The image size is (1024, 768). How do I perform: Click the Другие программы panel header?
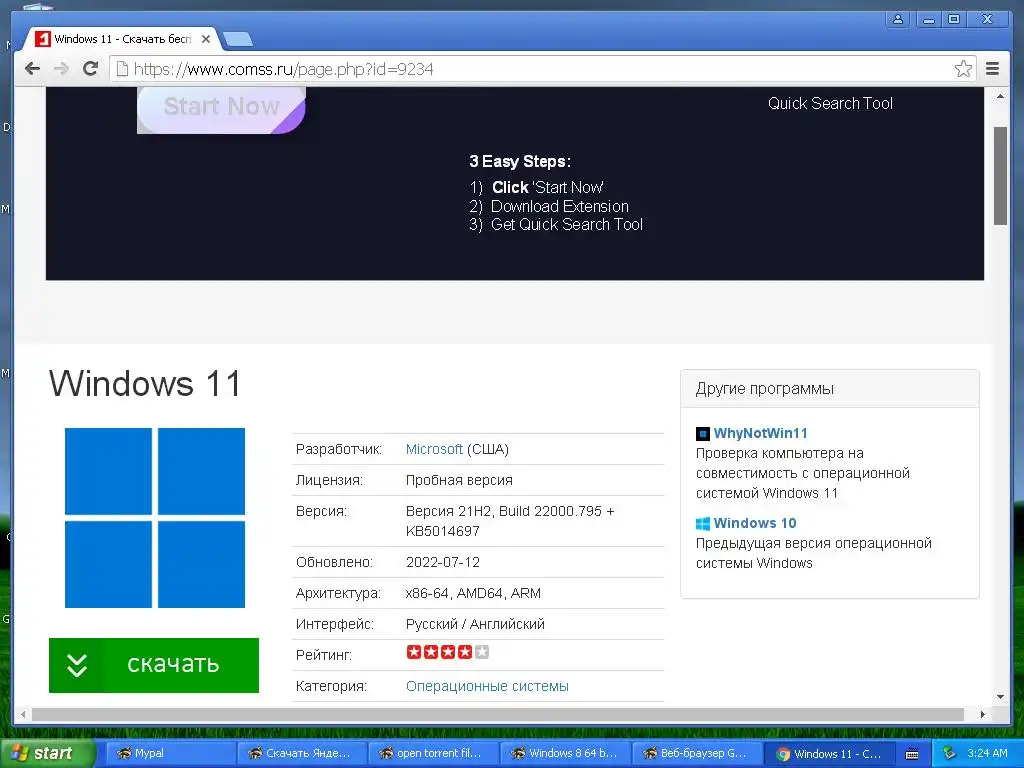[830, 389]
